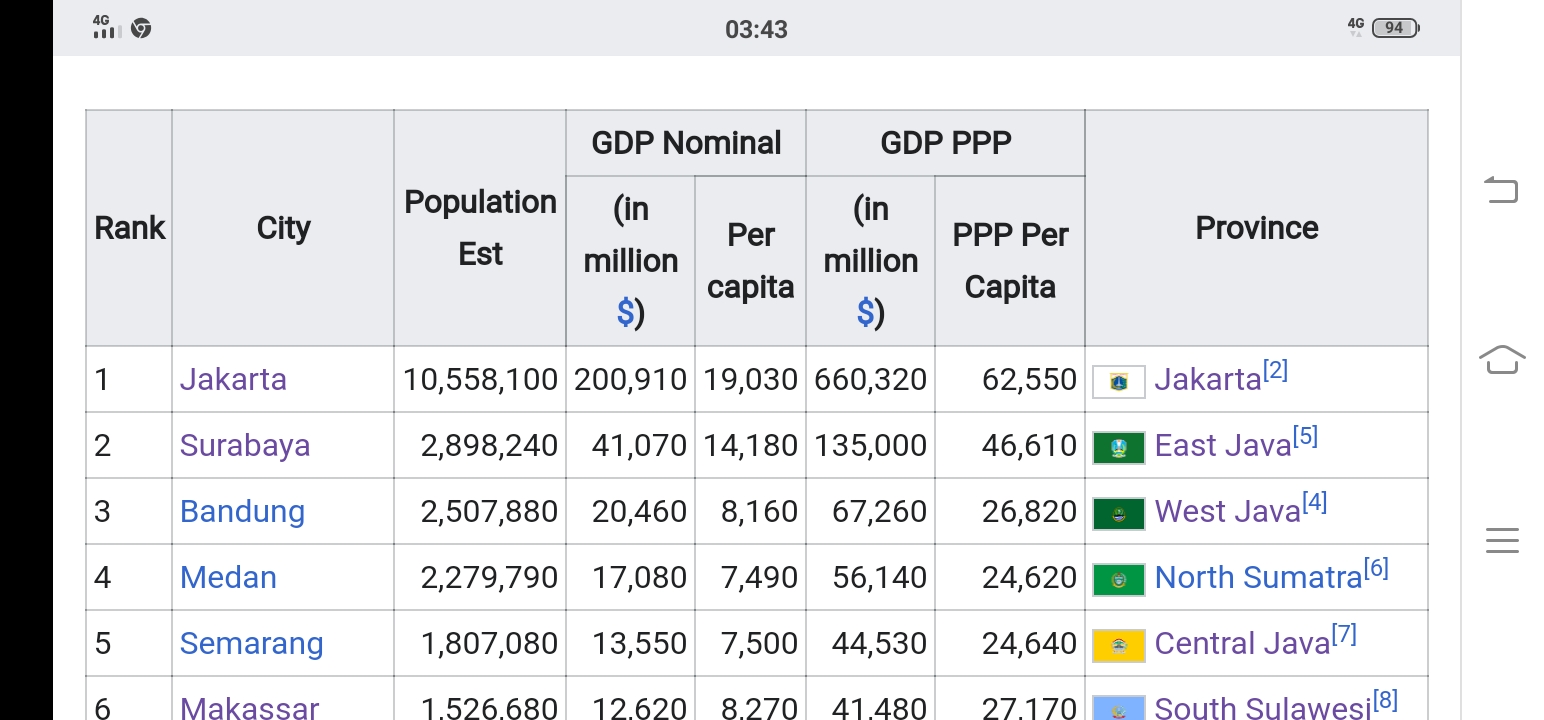
Task: Tap the battery indicator in status bar
Action: [x=1395, y=28]
